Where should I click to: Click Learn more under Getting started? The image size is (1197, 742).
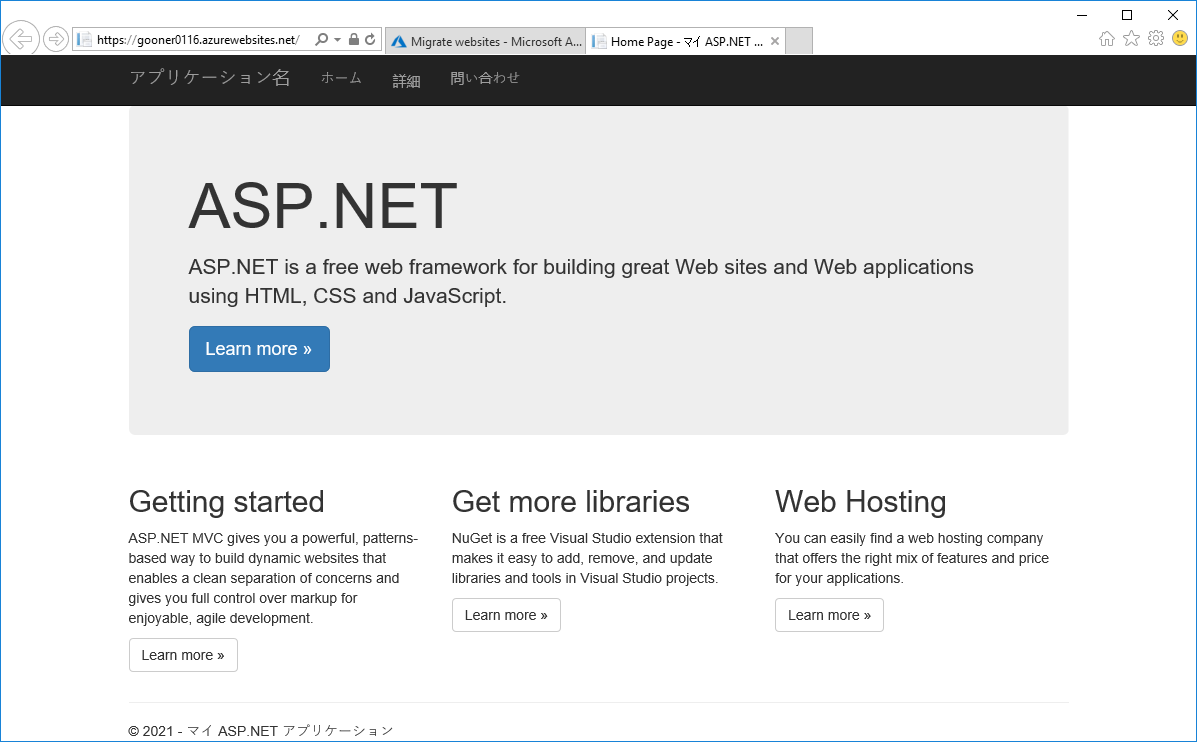coord(183,655)
